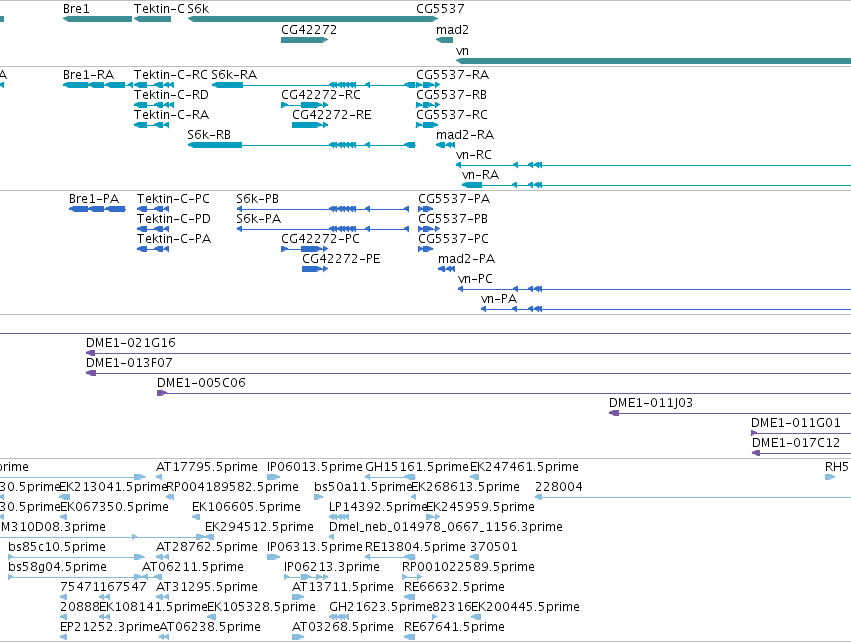Select the mad2 gene label
851x642 pixels.
coord(452,30)
